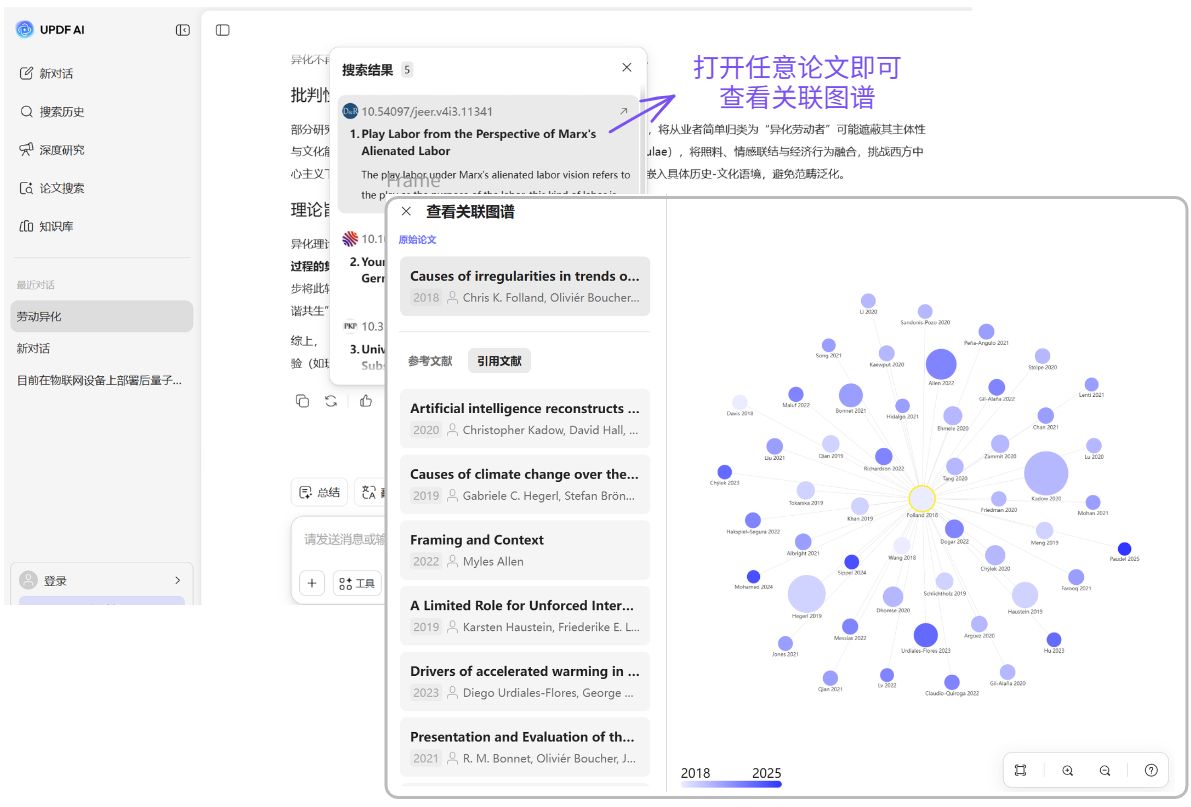The height and width of the screenshot is (807, 1191).
Task: Open the 工具 tools menu
Action: (357, 583)
